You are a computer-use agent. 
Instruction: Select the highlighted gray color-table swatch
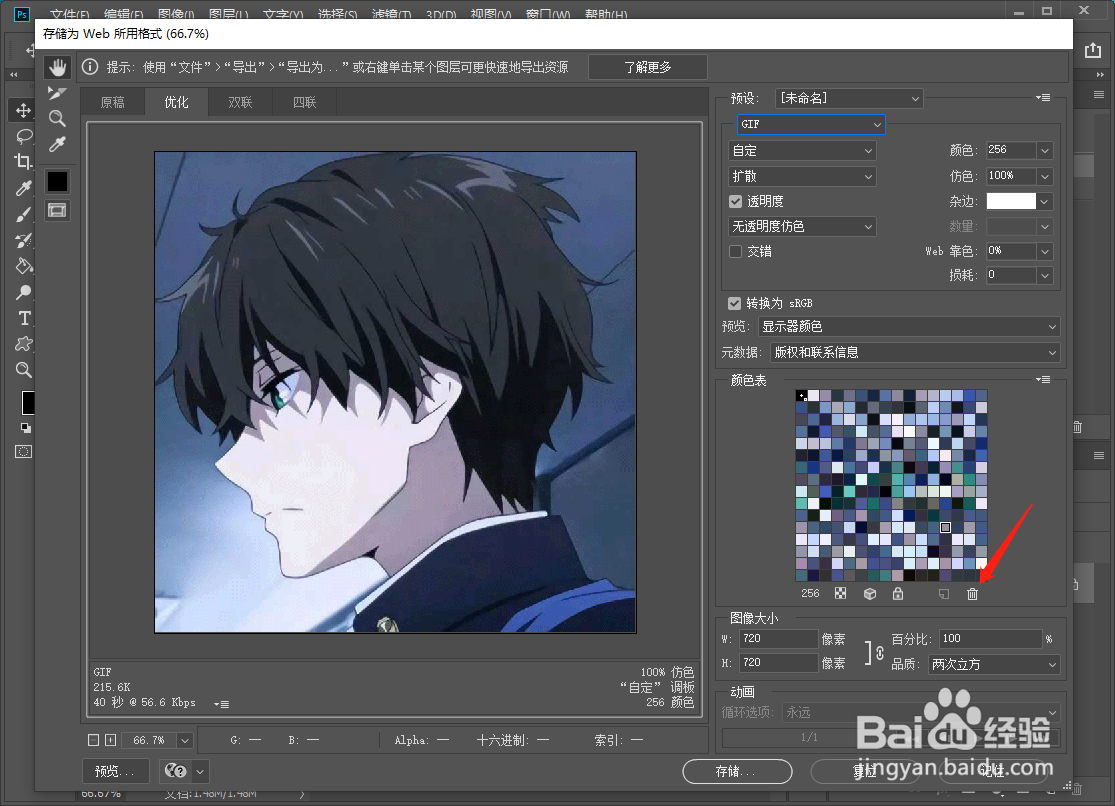pos(946,527)
